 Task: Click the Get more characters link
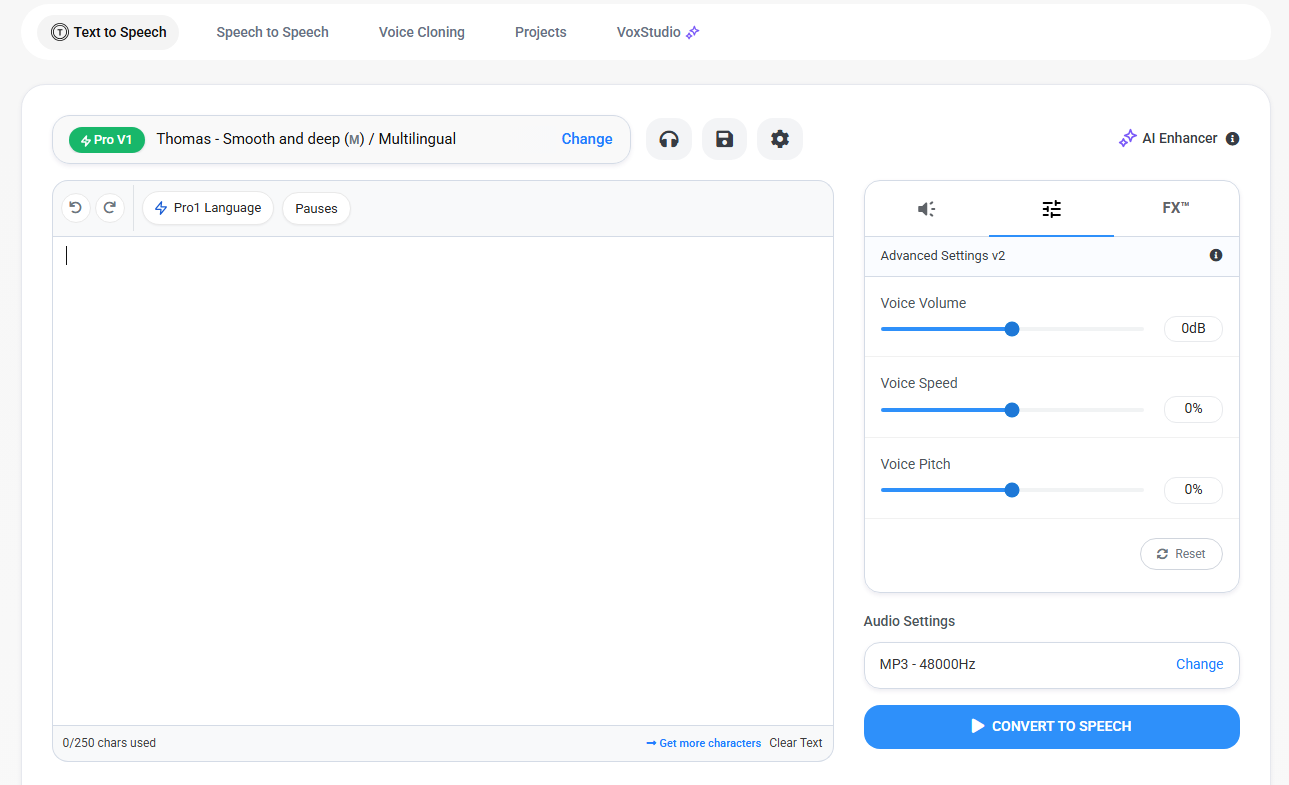click(704, 743)
